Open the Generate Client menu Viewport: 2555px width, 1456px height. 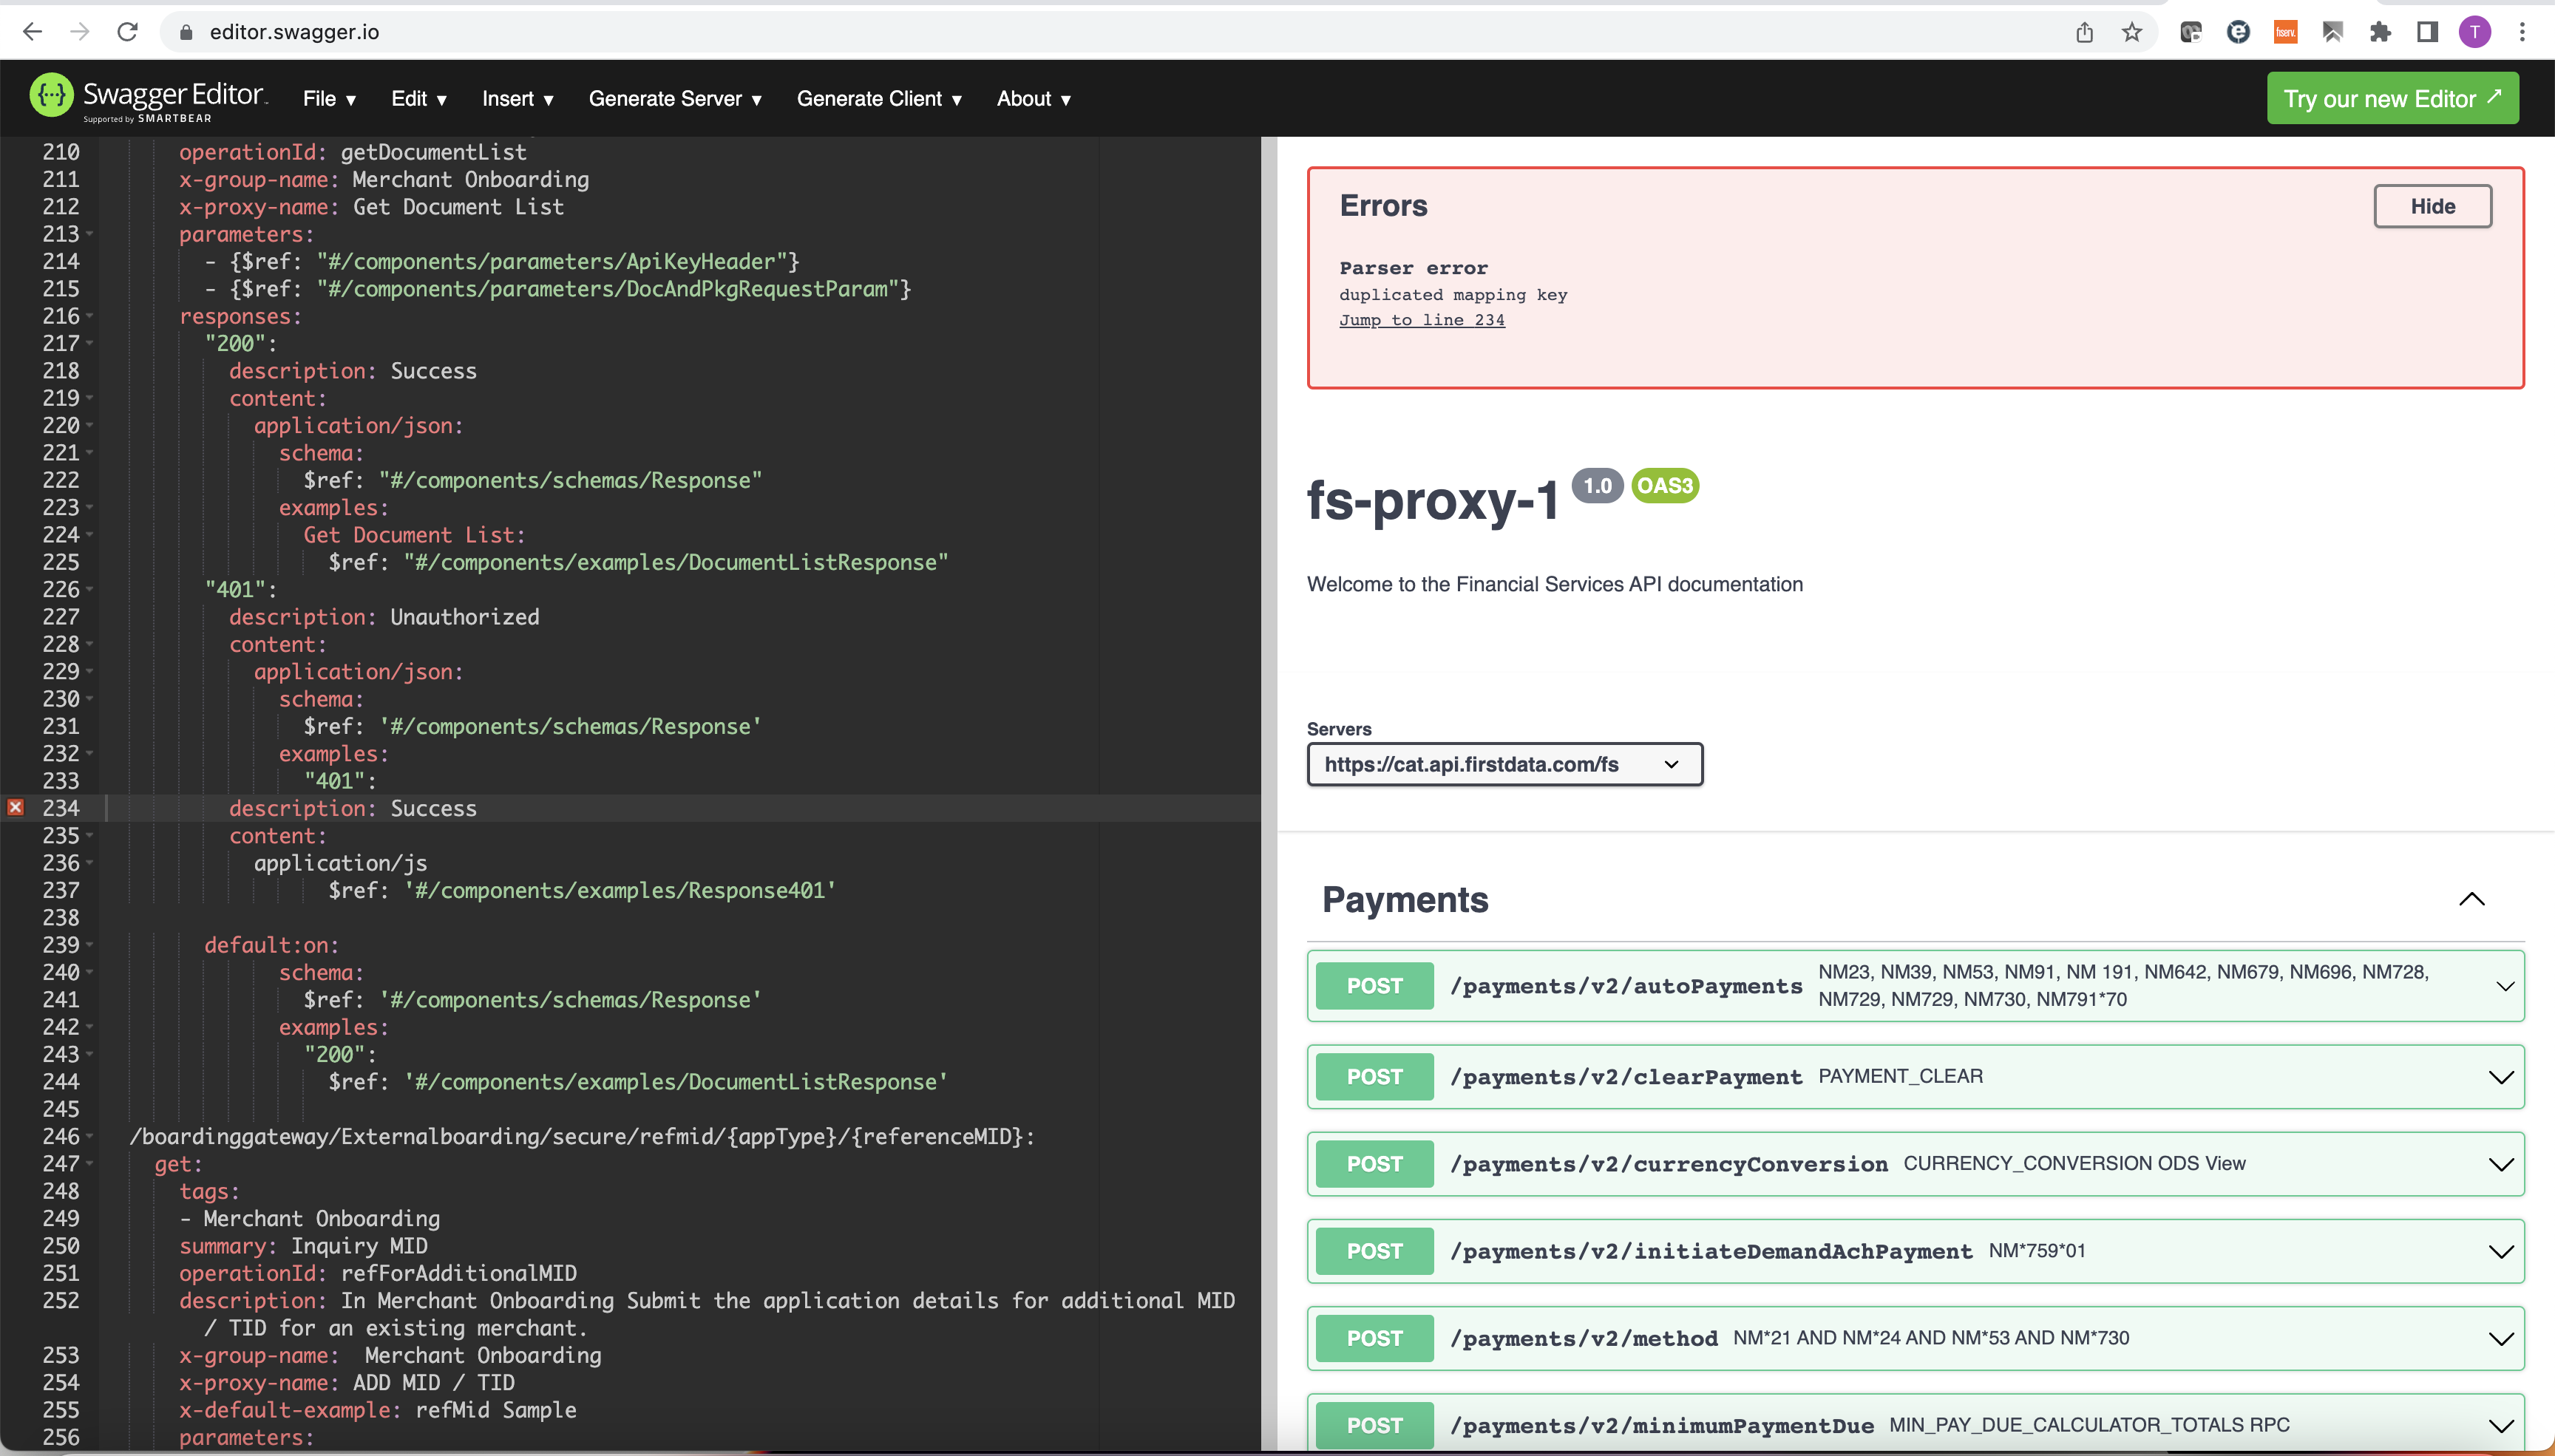tap(878, 98)
